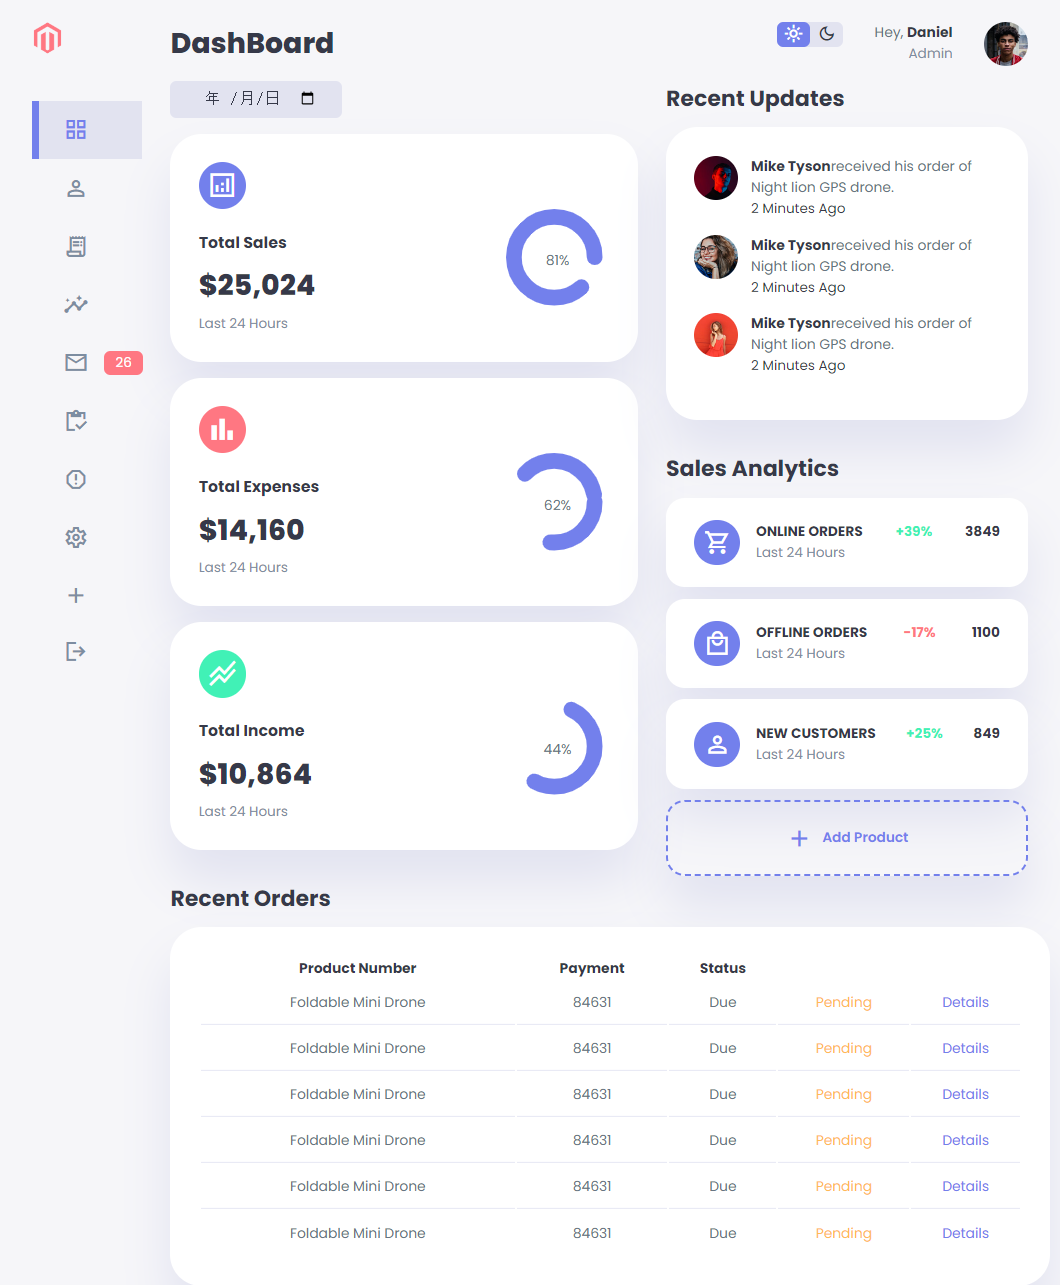
Task: Click the Status column header
Action: point(723,968)
